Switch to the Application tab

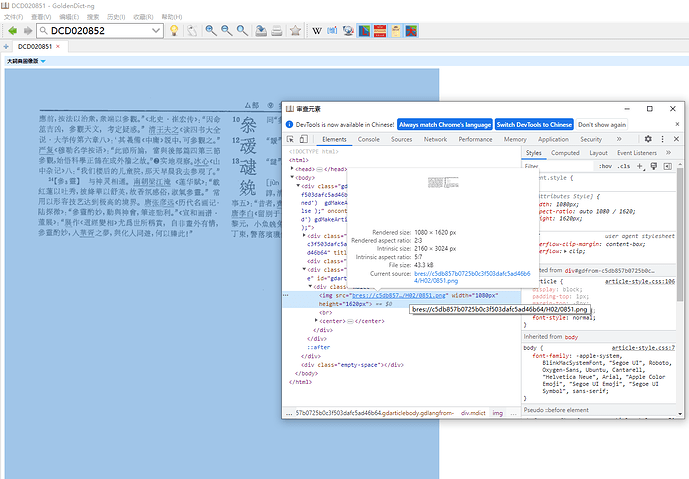pyautogui.click(x=553, y=139)
